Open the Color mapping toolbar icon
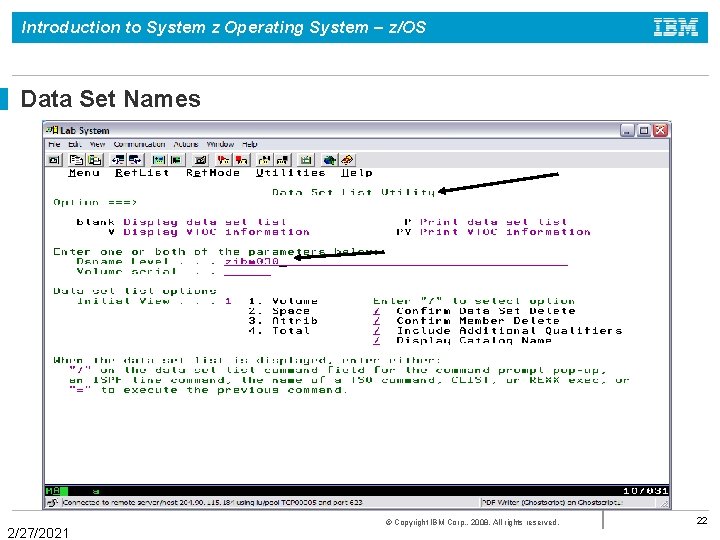The width and height of the screenshot is (720, 540). (176, 160)
